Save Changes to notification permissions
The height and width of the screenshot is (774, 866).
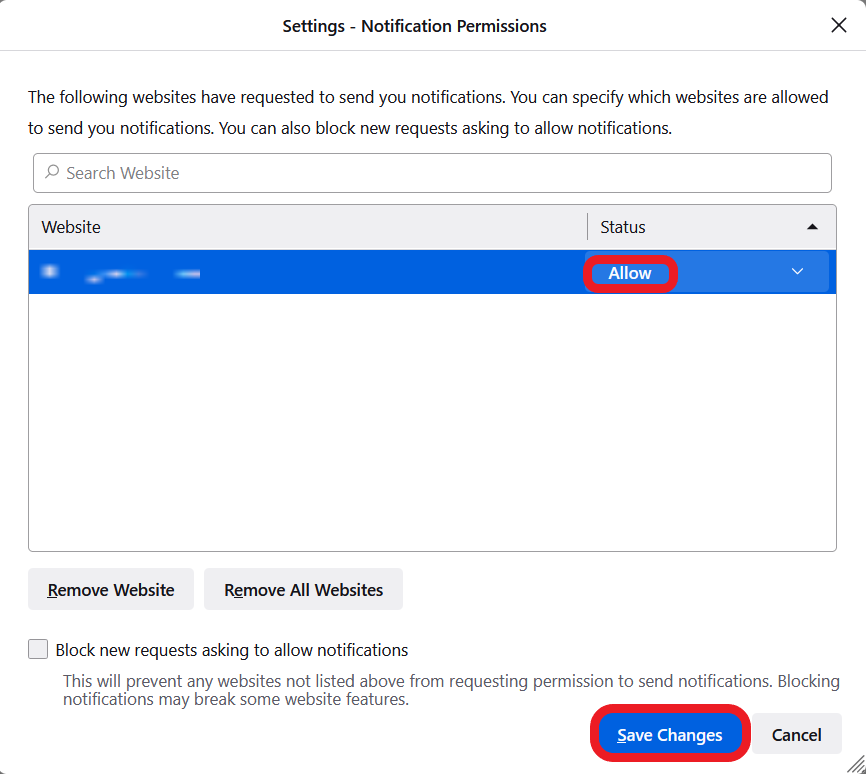click(669, 735)
